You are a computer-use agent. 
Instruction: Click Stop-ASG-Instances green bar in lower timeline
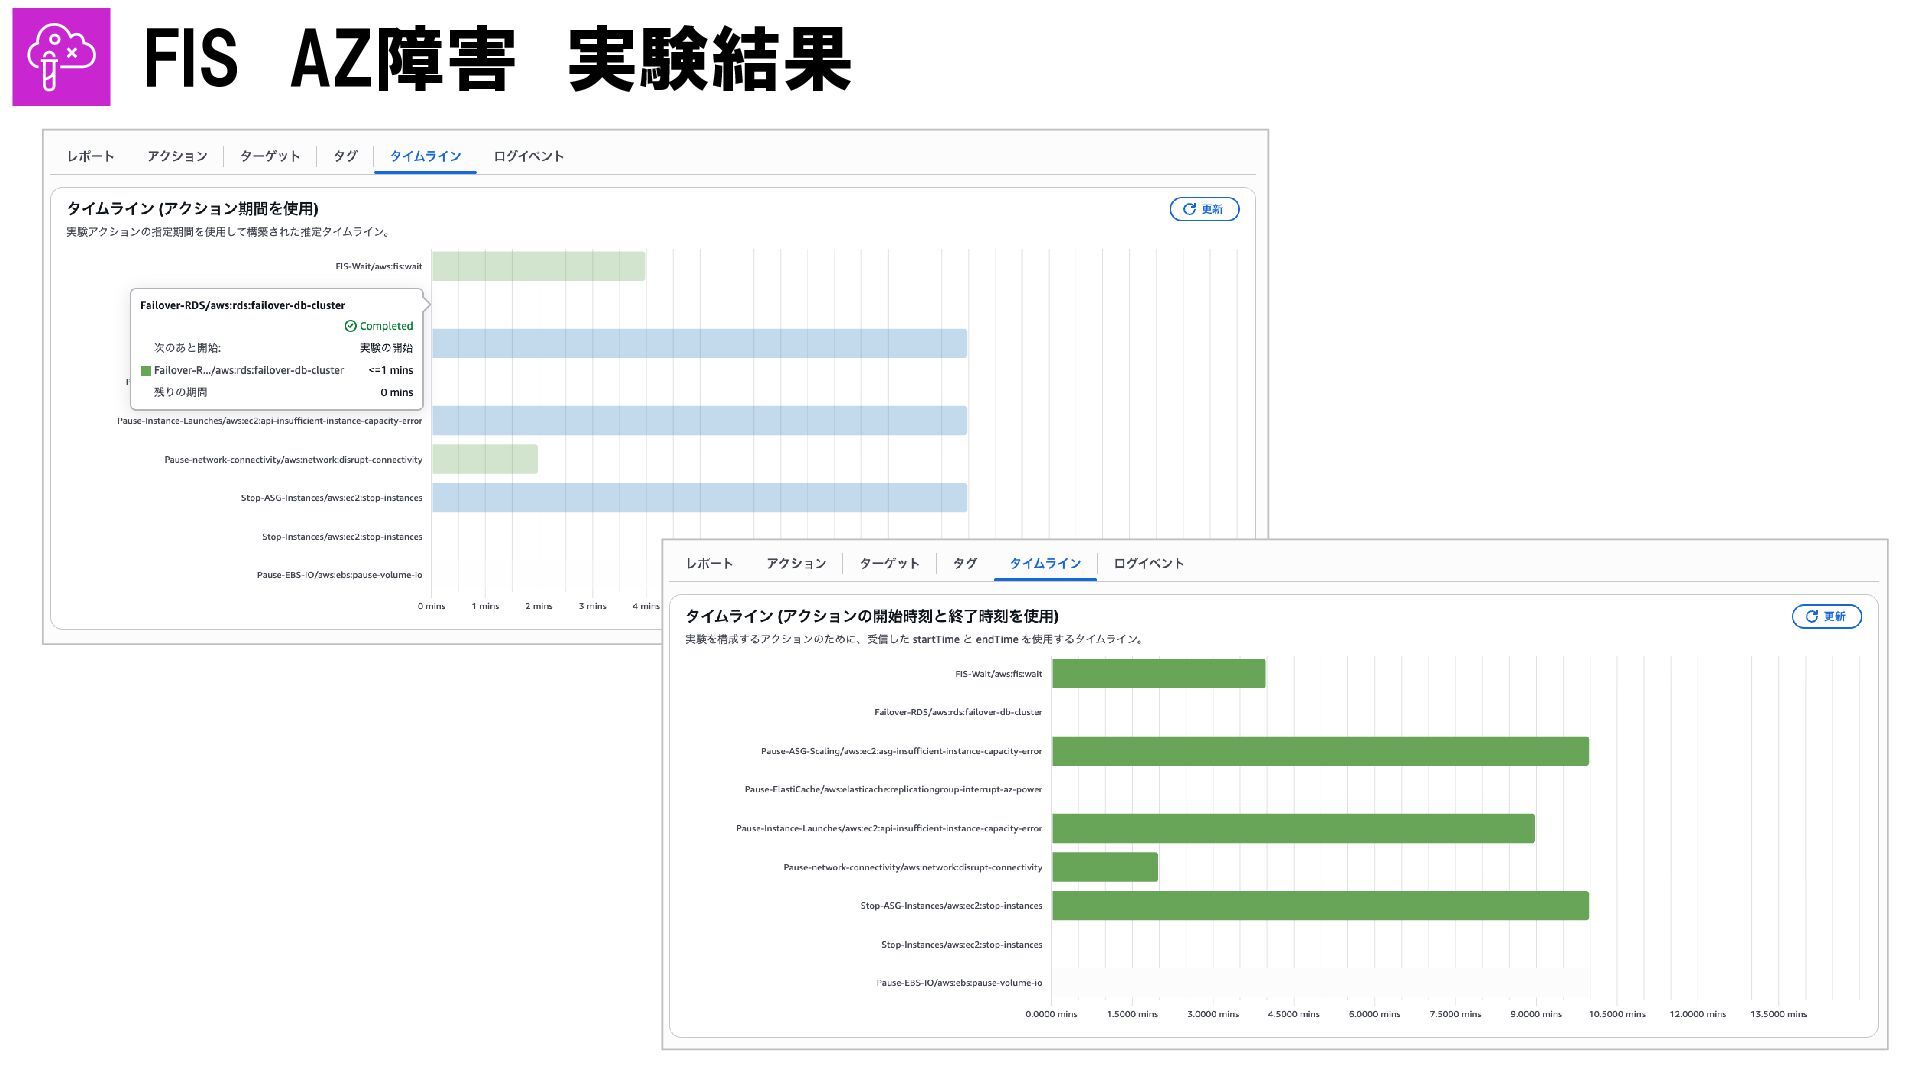tap(1320, 905)
